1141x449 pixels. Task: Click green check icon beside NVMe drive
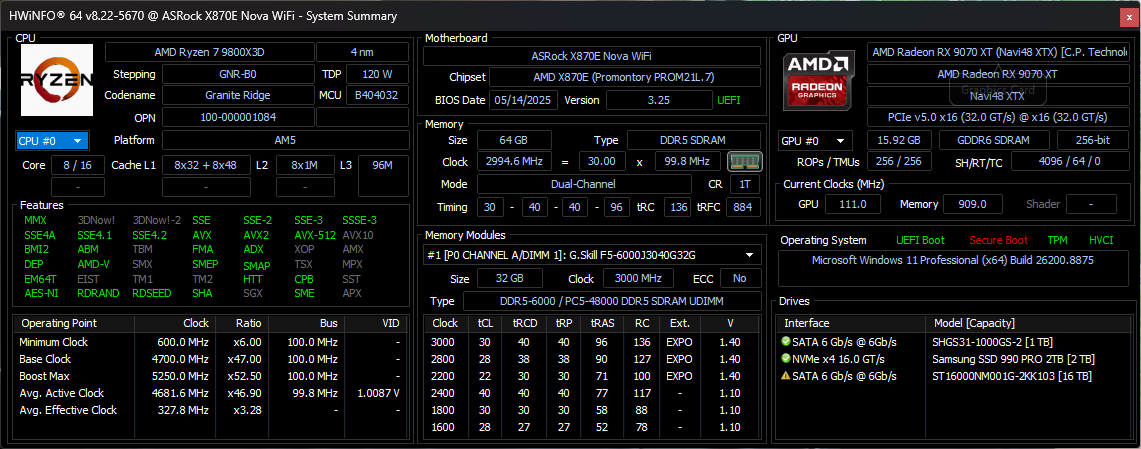click(785, 359)
